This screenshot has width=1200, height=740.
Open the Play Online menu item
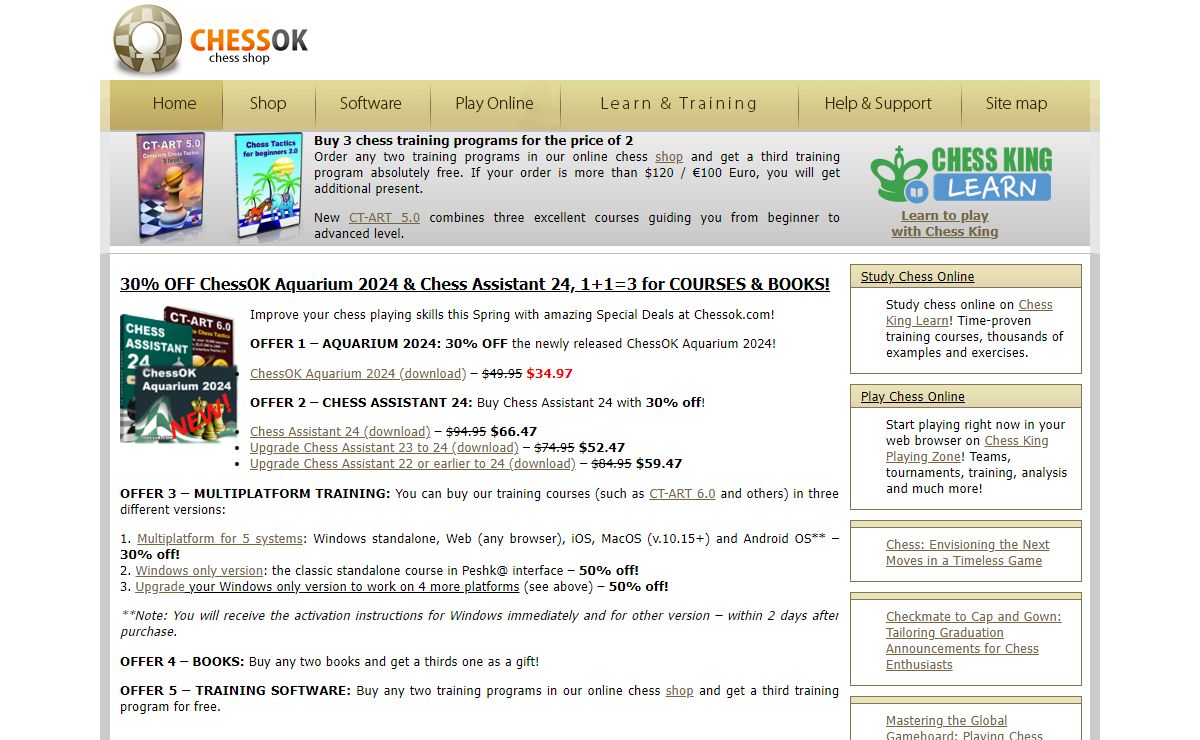[494, 104]
